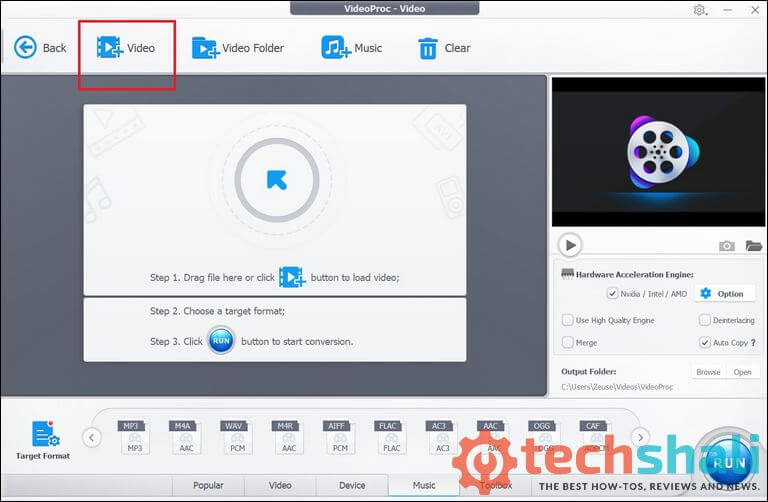Select the AIFF PCM format
Viewport: 768px width, 502px height.
click(x=340, y=437)
